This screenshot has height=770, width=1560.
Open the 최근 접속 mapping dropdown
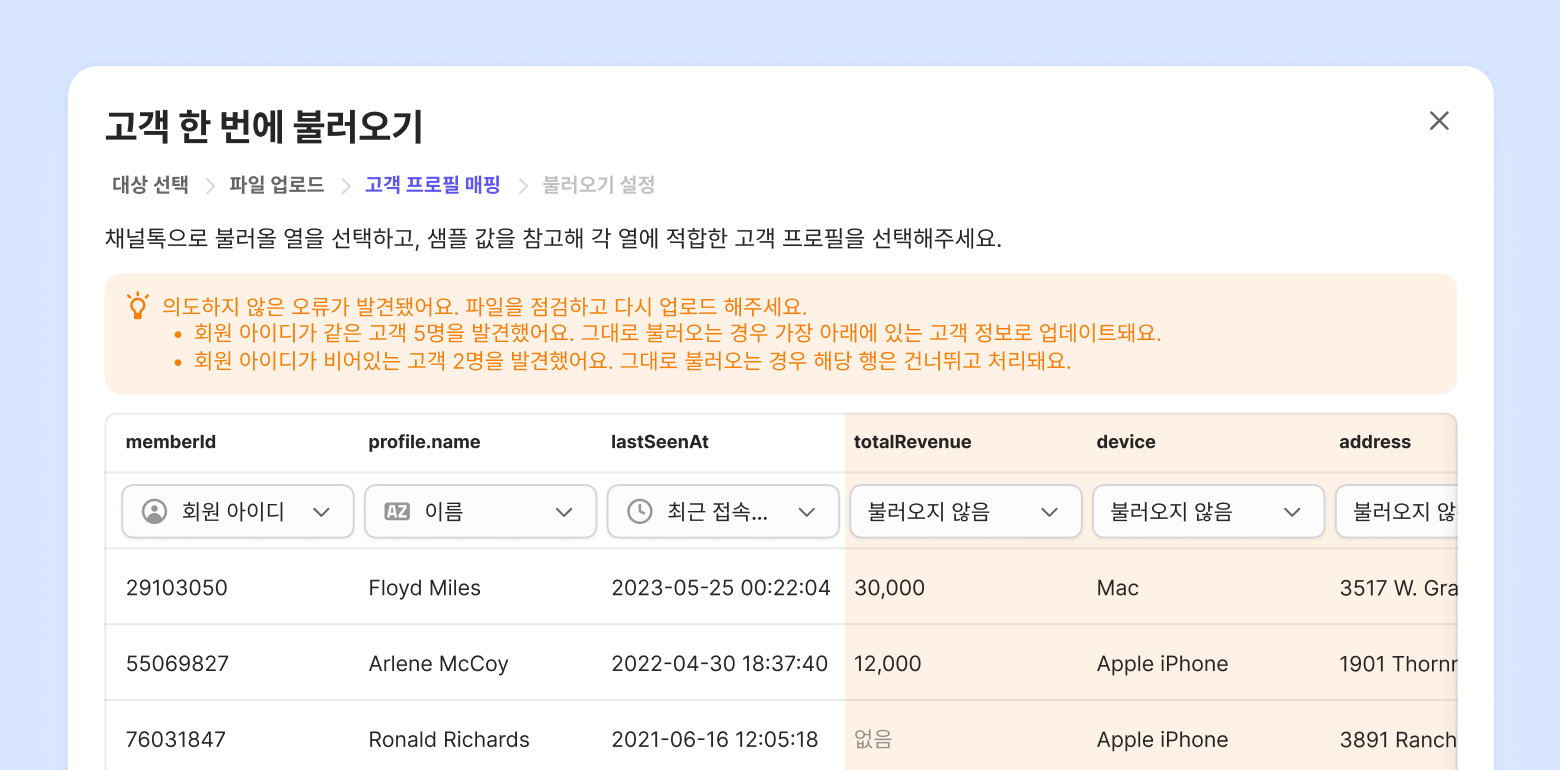[723, 512]
